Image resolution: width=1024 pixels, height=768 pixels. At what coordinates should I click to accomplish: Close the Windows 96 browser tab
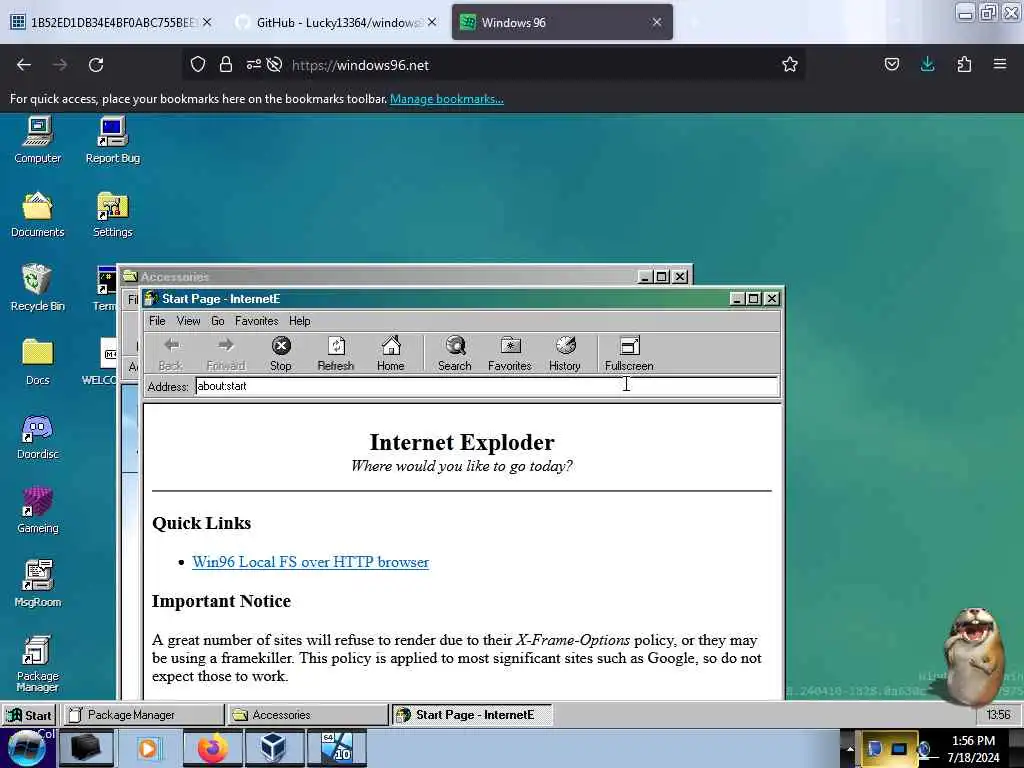pos(657,22)
